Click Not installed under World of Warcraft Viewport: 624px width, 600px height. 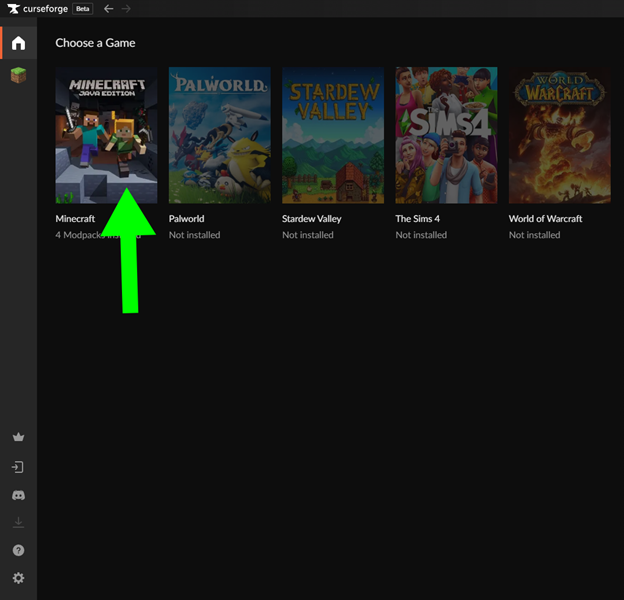pyautogui.click(x=534, y=235)
